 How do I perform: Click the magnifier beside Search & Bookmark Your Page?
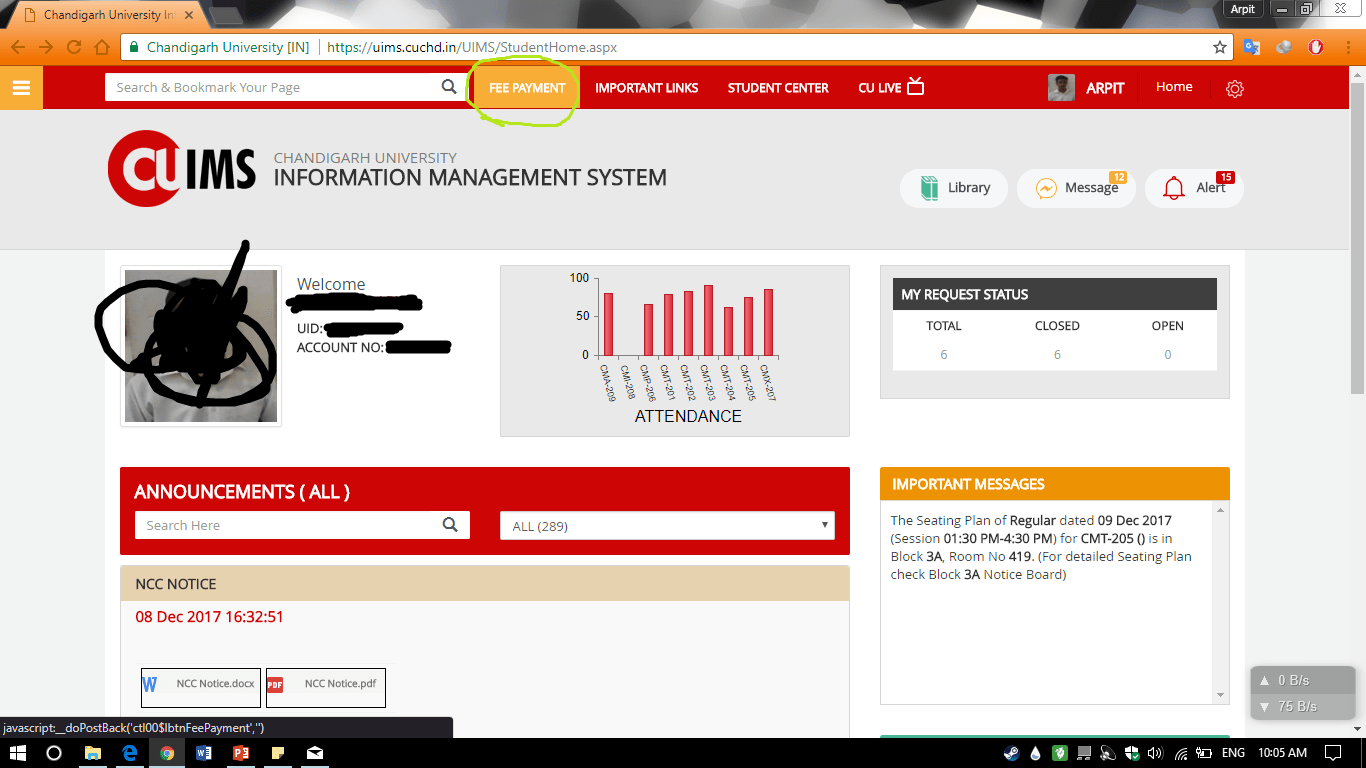(x=449, y=87)
